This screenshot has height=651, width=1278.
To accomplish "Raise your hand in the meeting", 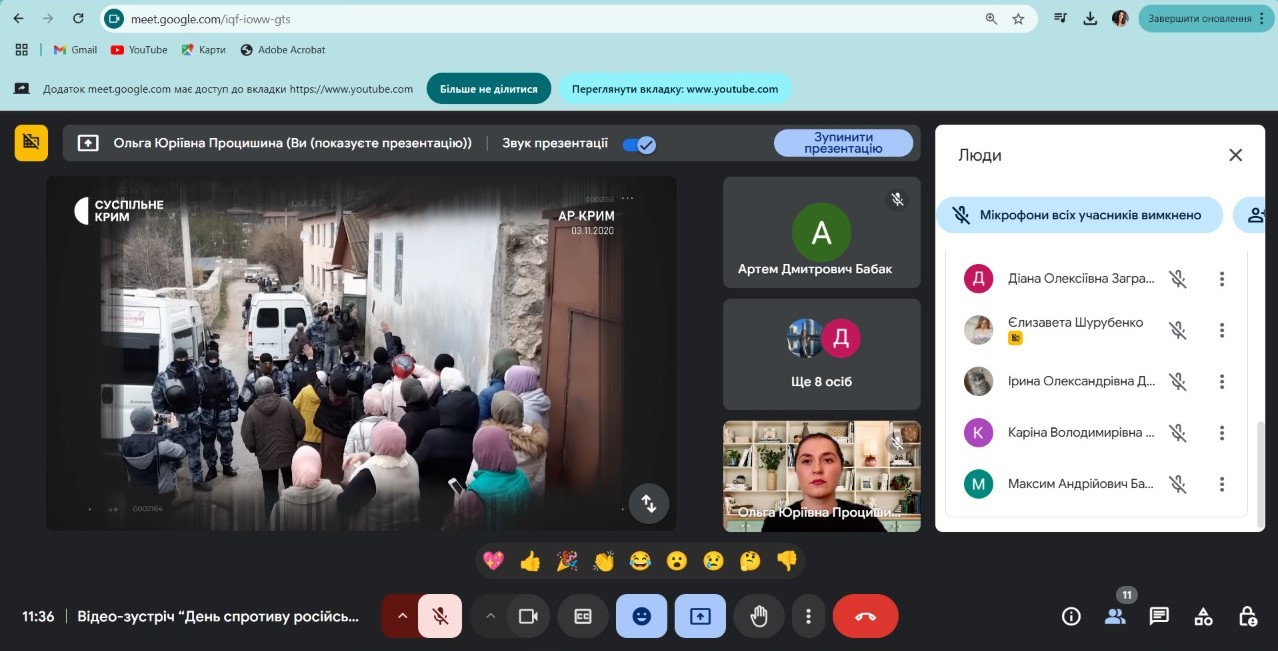I will [758, 616].
